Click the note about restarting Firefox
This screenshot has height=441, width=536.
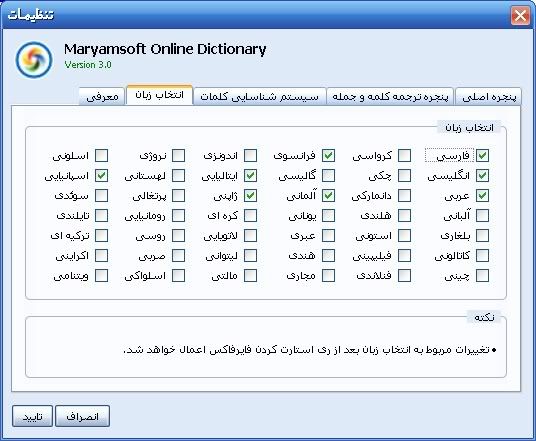click(x=310, y=350)
